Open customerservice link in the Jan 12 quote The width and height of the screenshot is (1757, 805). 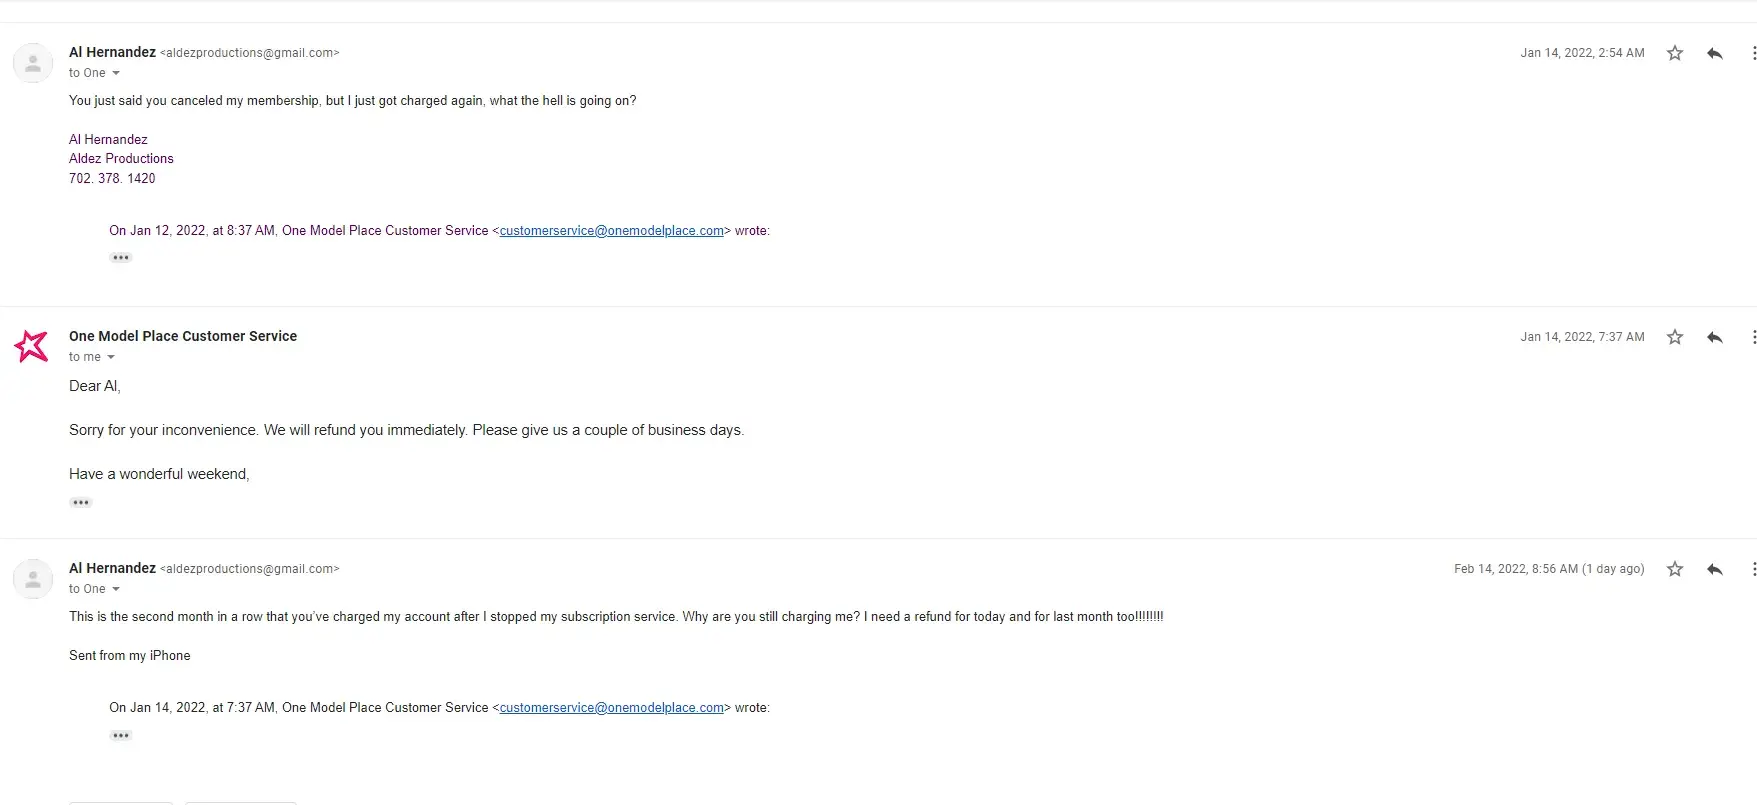[611, 231]
